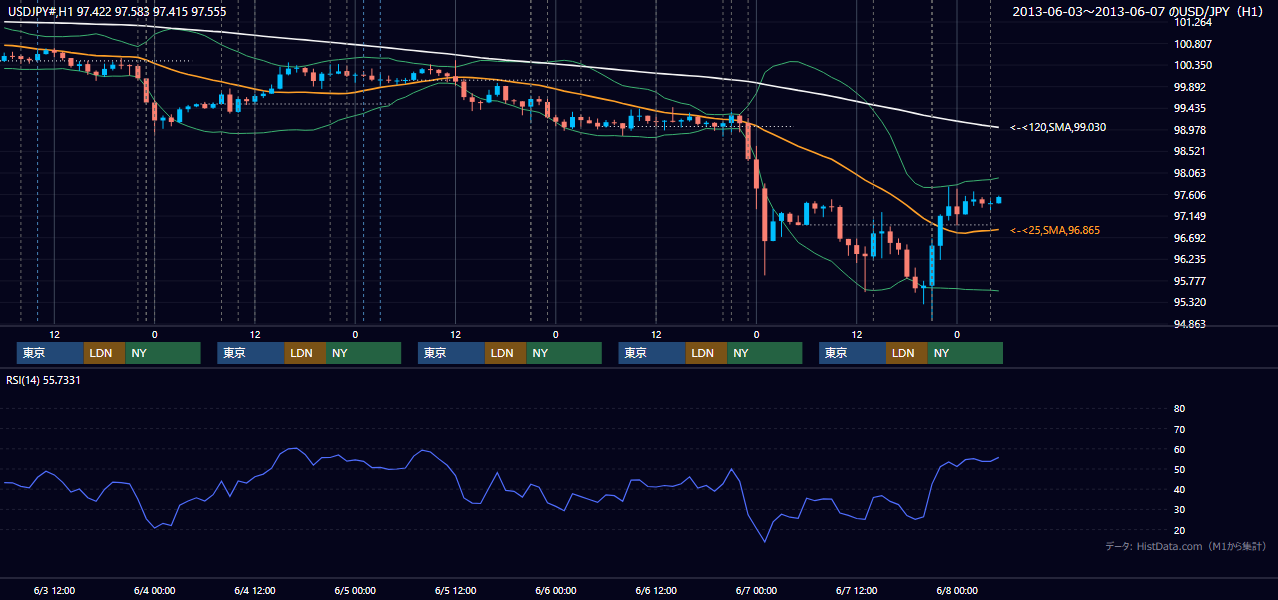Click the RSI scale value 20
The height and width of the screenshot is (600, 1278).
1179,530
